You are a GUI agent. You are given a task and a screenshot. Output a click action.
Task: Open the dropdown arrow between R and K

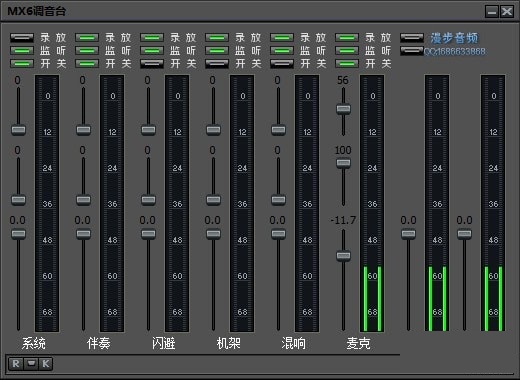click(31, 363)
